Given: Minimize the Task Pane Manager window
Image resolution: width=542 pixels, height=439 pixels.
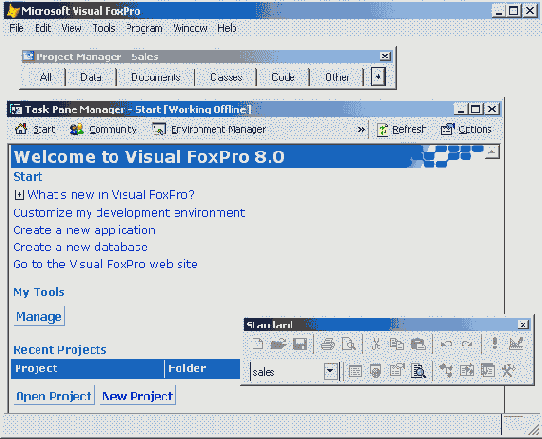Looking at the screenshot, I should [x=461, y=109].
